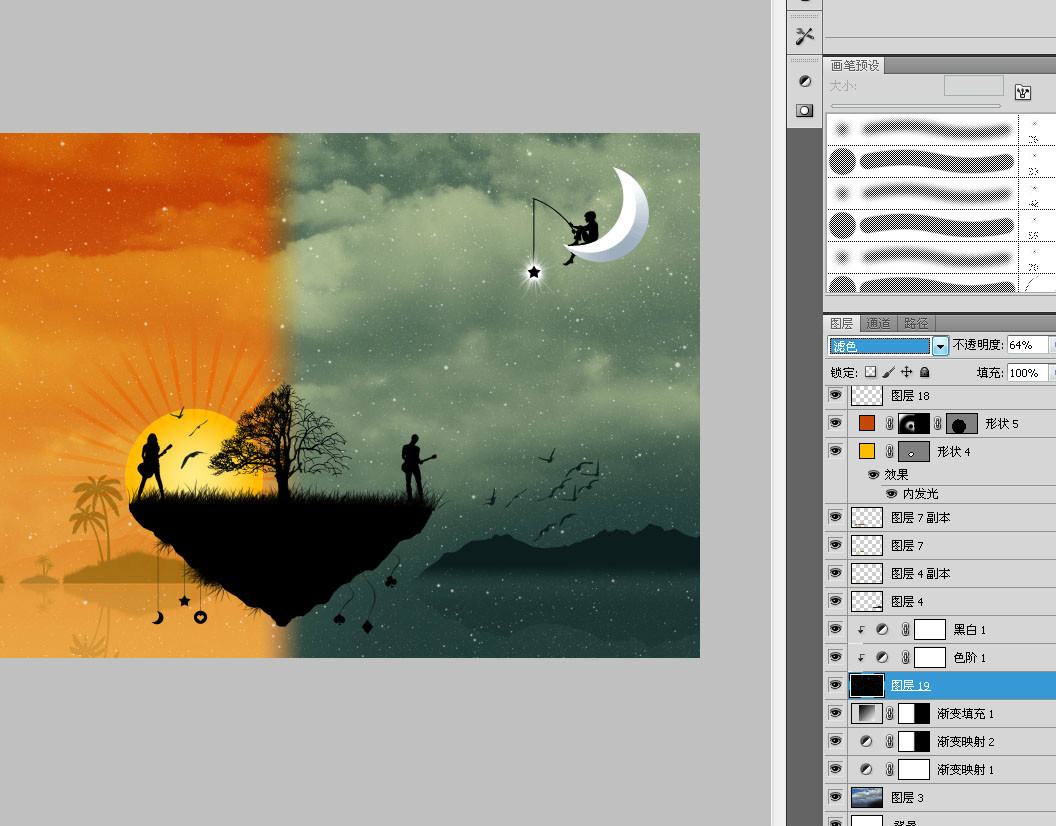The width and height of the screenshot is (1056, 826).
Task: Click mask link icon on 色阶 1
Action: [906, 658]
